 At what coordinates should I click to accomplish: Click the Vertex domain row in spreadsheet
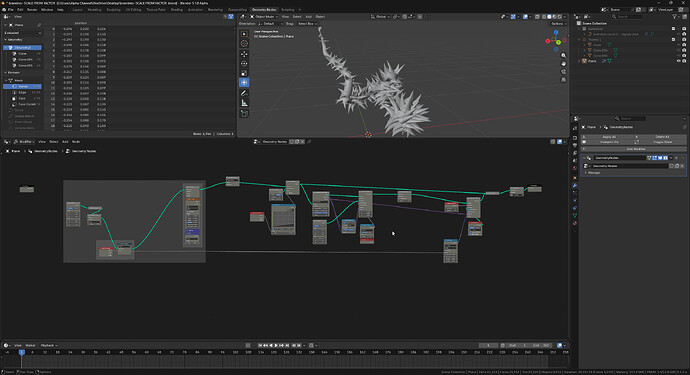pyautogui.click(x=22, y=86)
